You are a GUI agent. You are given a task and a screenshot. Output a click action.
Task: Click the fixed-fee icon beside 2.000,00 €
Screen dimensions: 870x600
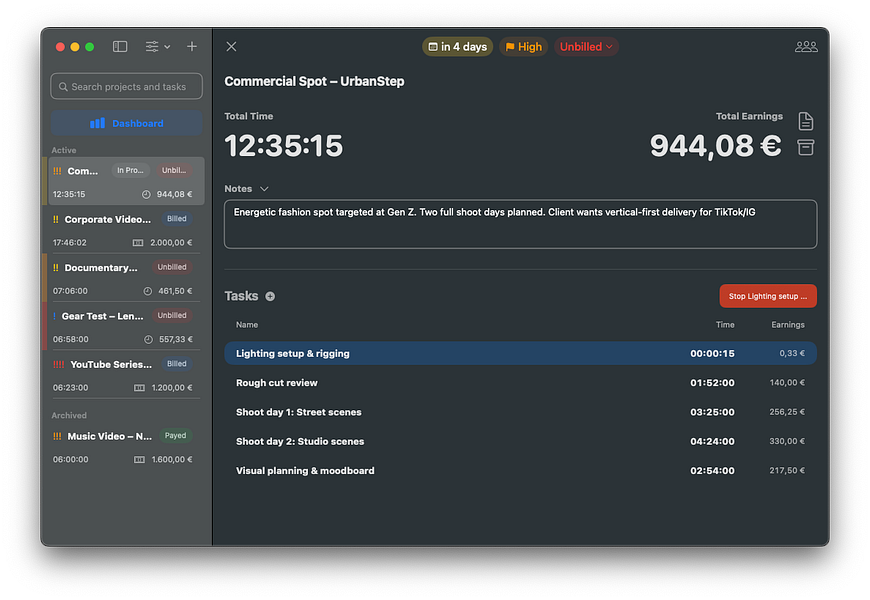tap(138, 243)
